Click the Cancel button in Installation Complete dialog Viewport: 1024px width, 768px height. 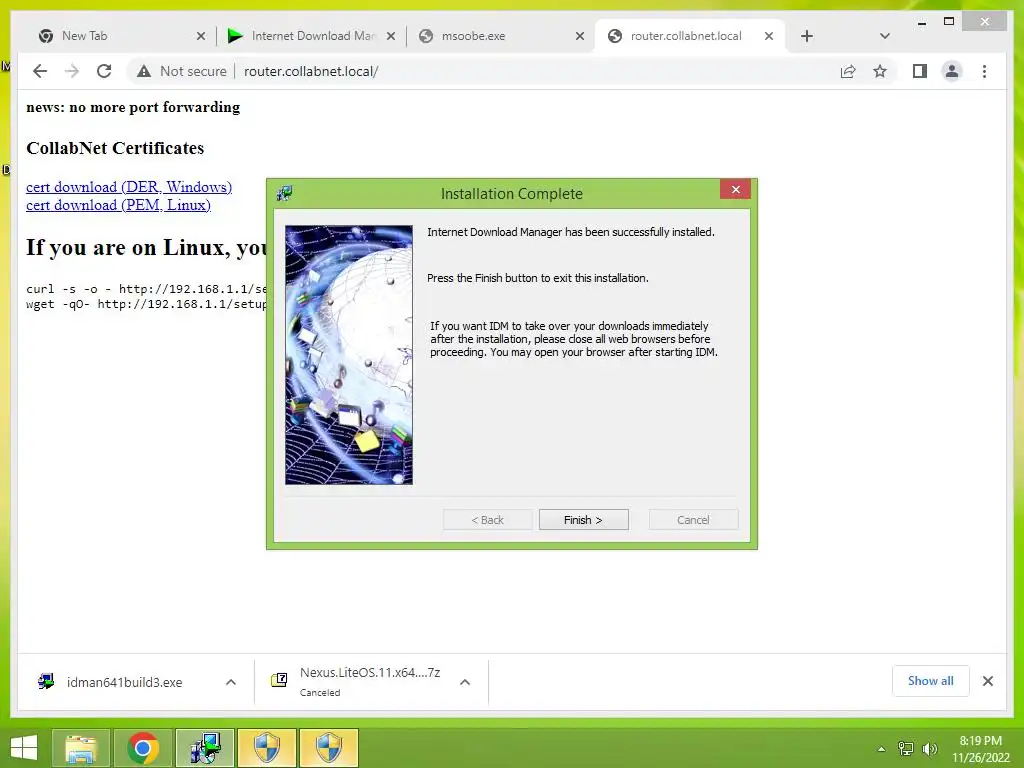693,520
